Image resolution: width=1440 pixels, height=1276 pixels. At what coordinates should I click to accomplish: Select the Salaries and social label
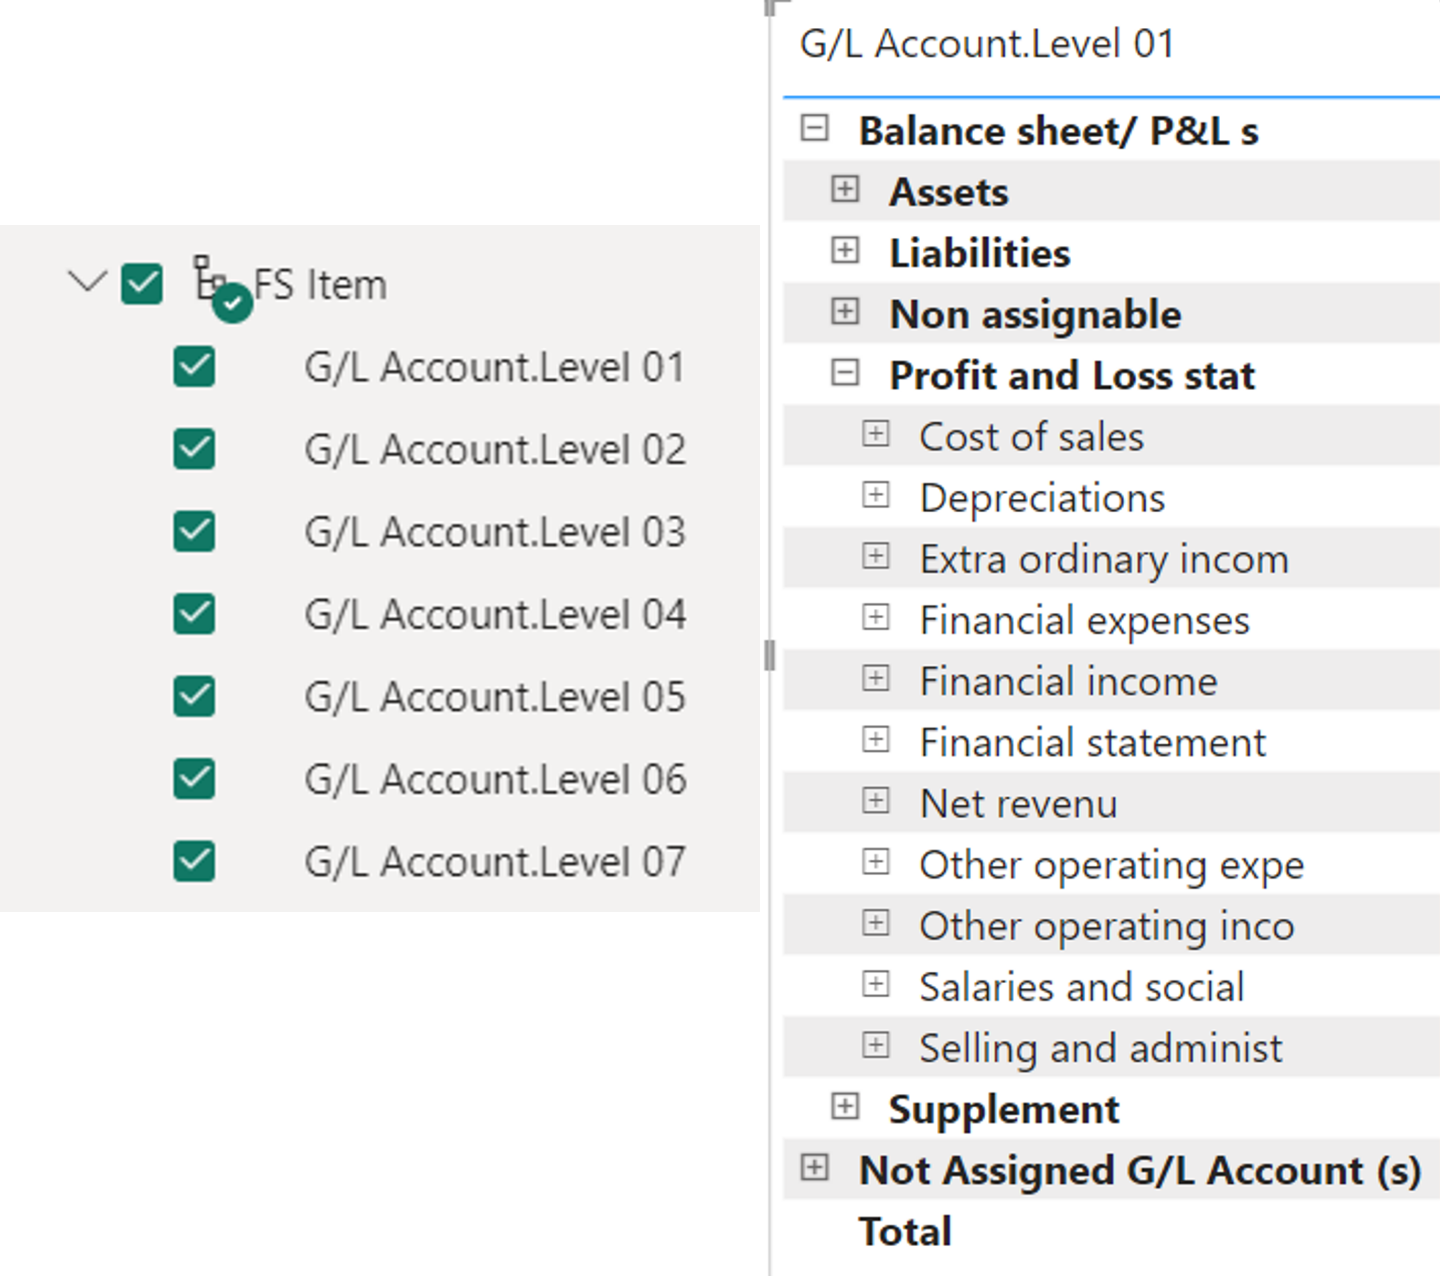point(1082,988)
